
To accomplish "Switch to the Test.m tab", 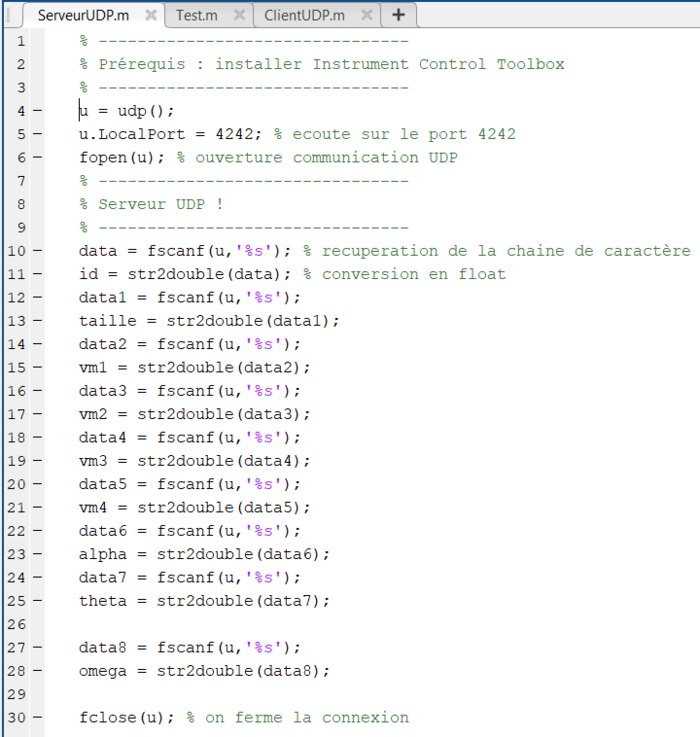I will coord(197,15).
